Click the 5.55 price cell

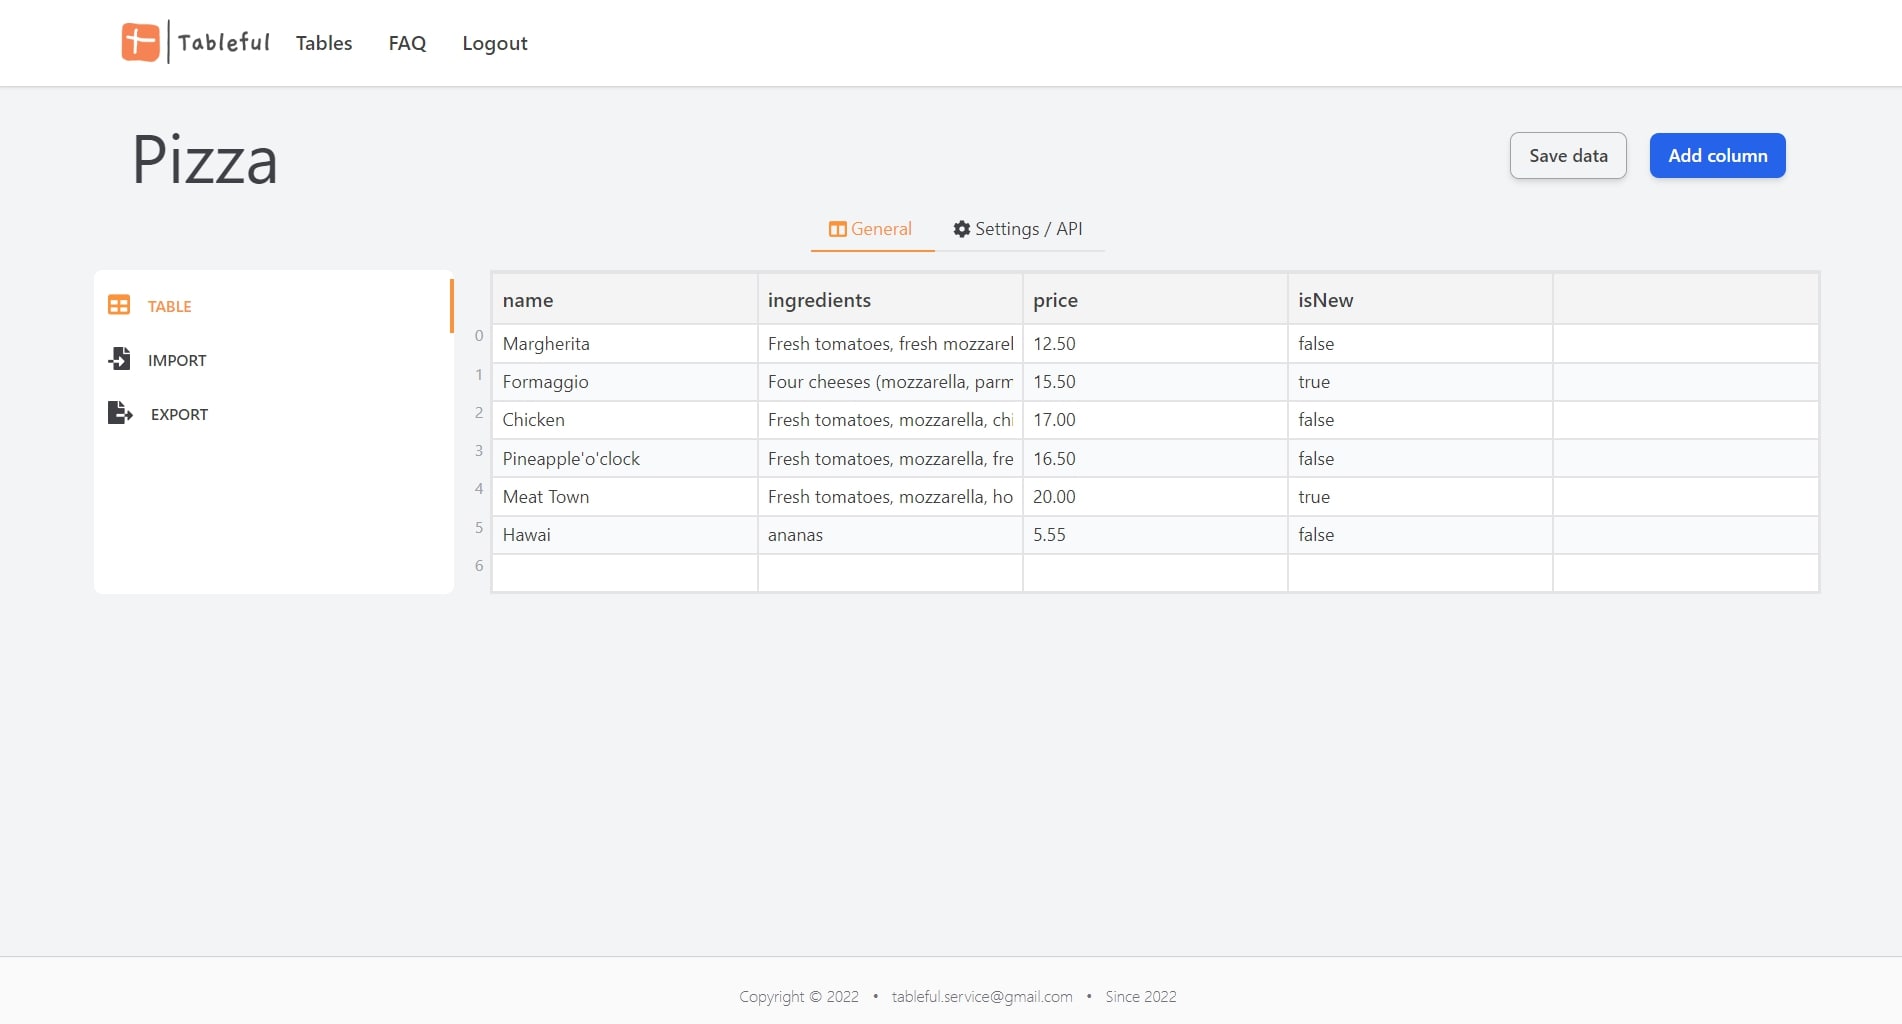tap(1155, 535)
